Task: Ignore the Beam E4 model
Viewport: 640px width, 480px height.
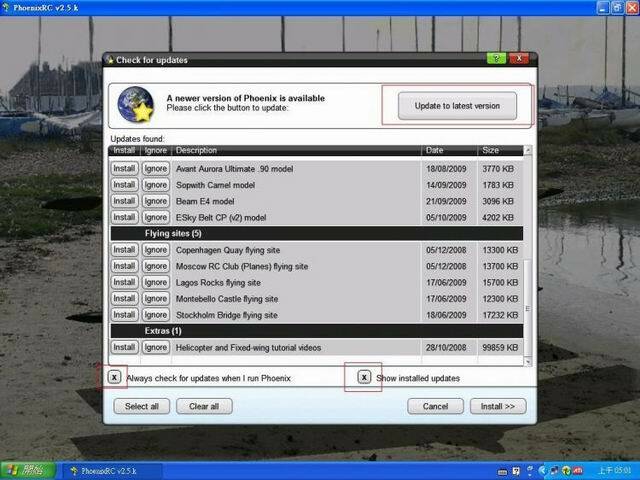Action: coord(156,201)
